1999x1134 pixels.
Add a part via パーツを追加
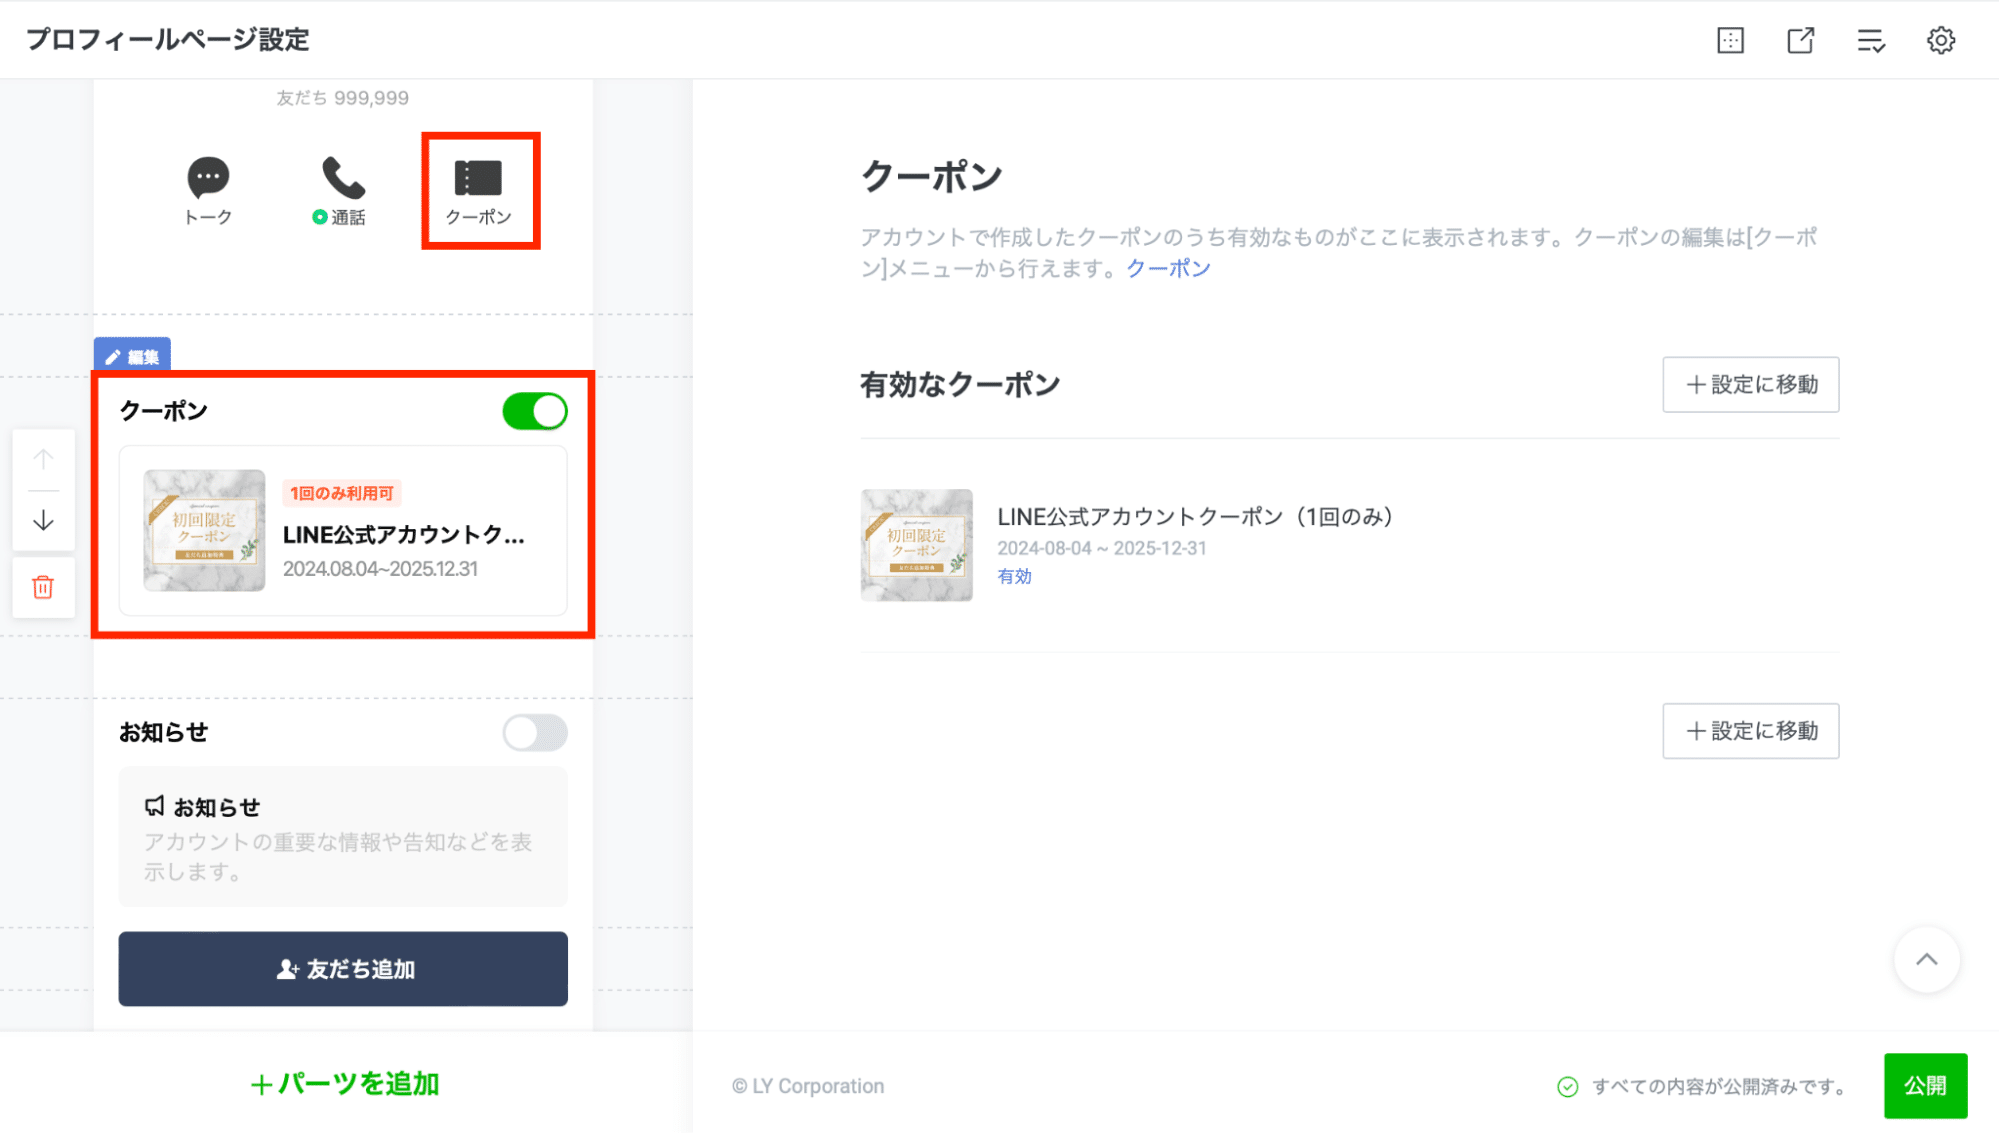(345, 1084)
